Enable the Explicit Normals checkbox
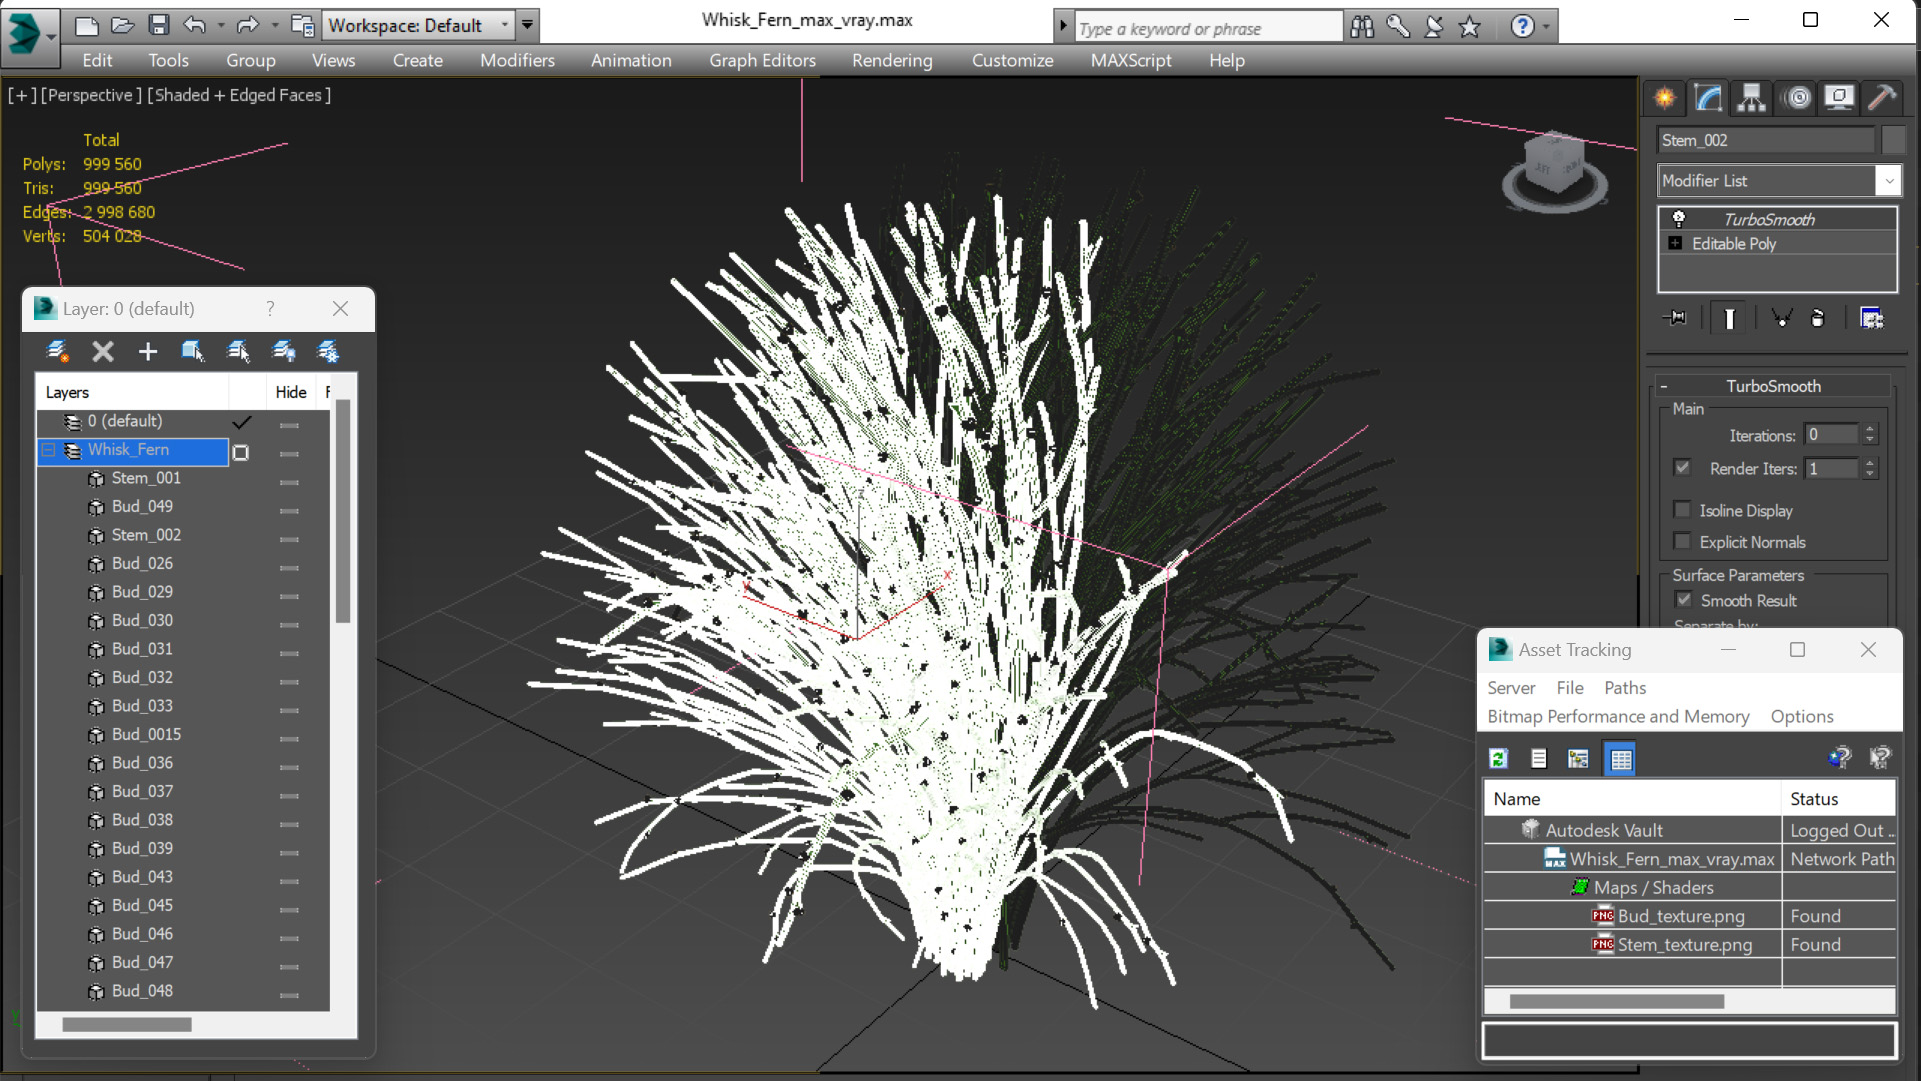1921x1081 pixels. click(1683, 542)
